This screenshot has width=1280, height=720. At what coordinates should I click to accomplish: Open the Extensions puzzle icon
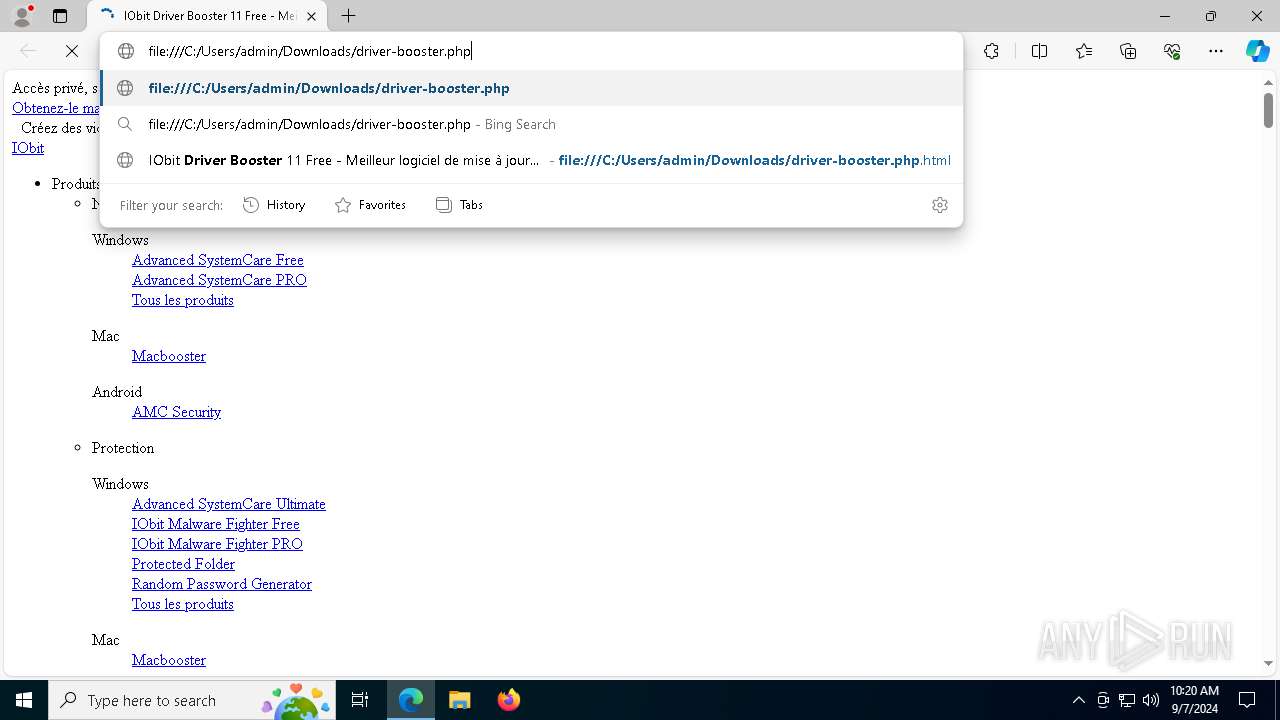(x=991, y=51)
